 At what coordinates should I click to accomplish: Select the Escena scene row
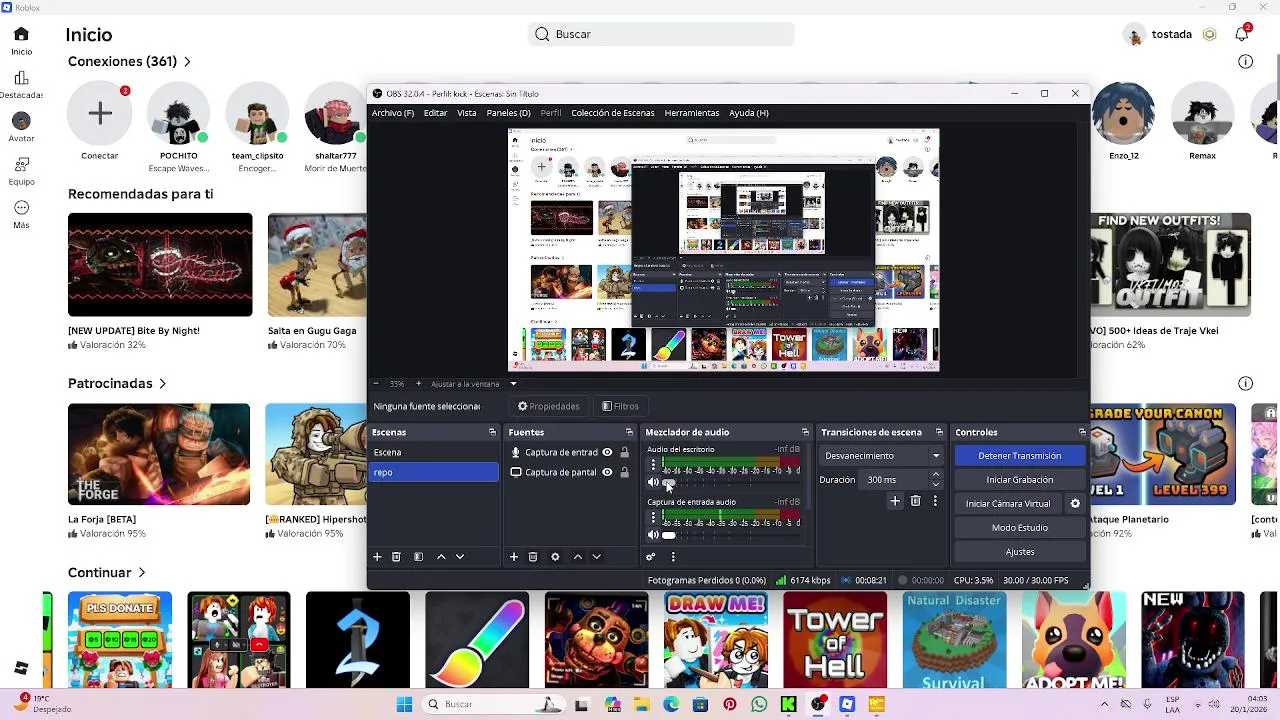[x=434, y=453]
